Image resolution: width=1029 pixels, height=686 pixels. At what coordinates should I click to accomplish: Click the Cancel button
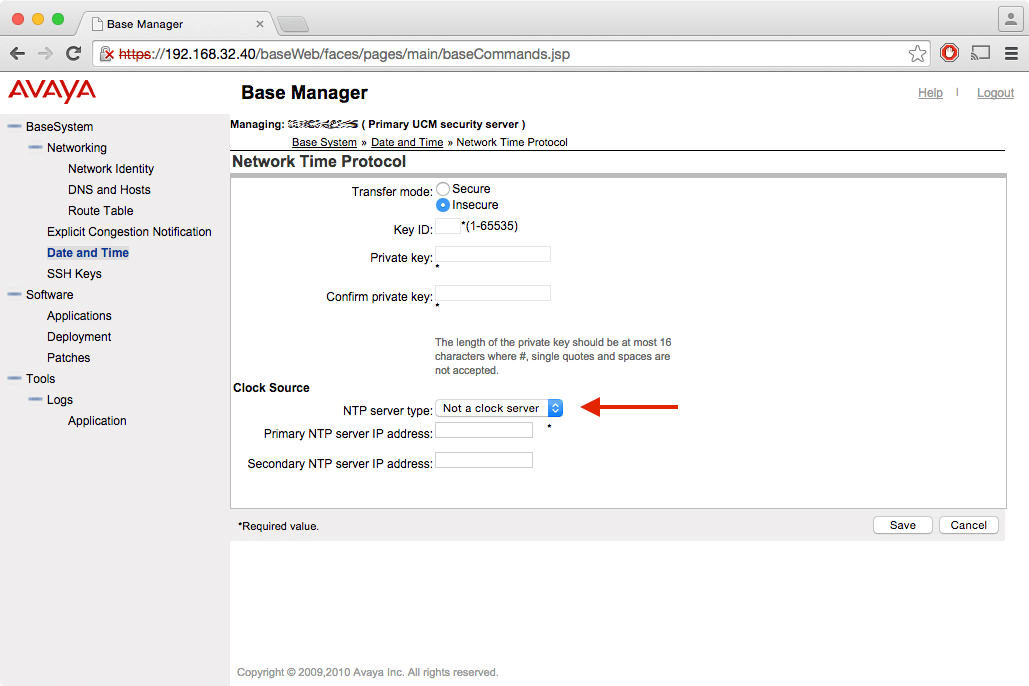pyautogui.click(x=969, y=525)
